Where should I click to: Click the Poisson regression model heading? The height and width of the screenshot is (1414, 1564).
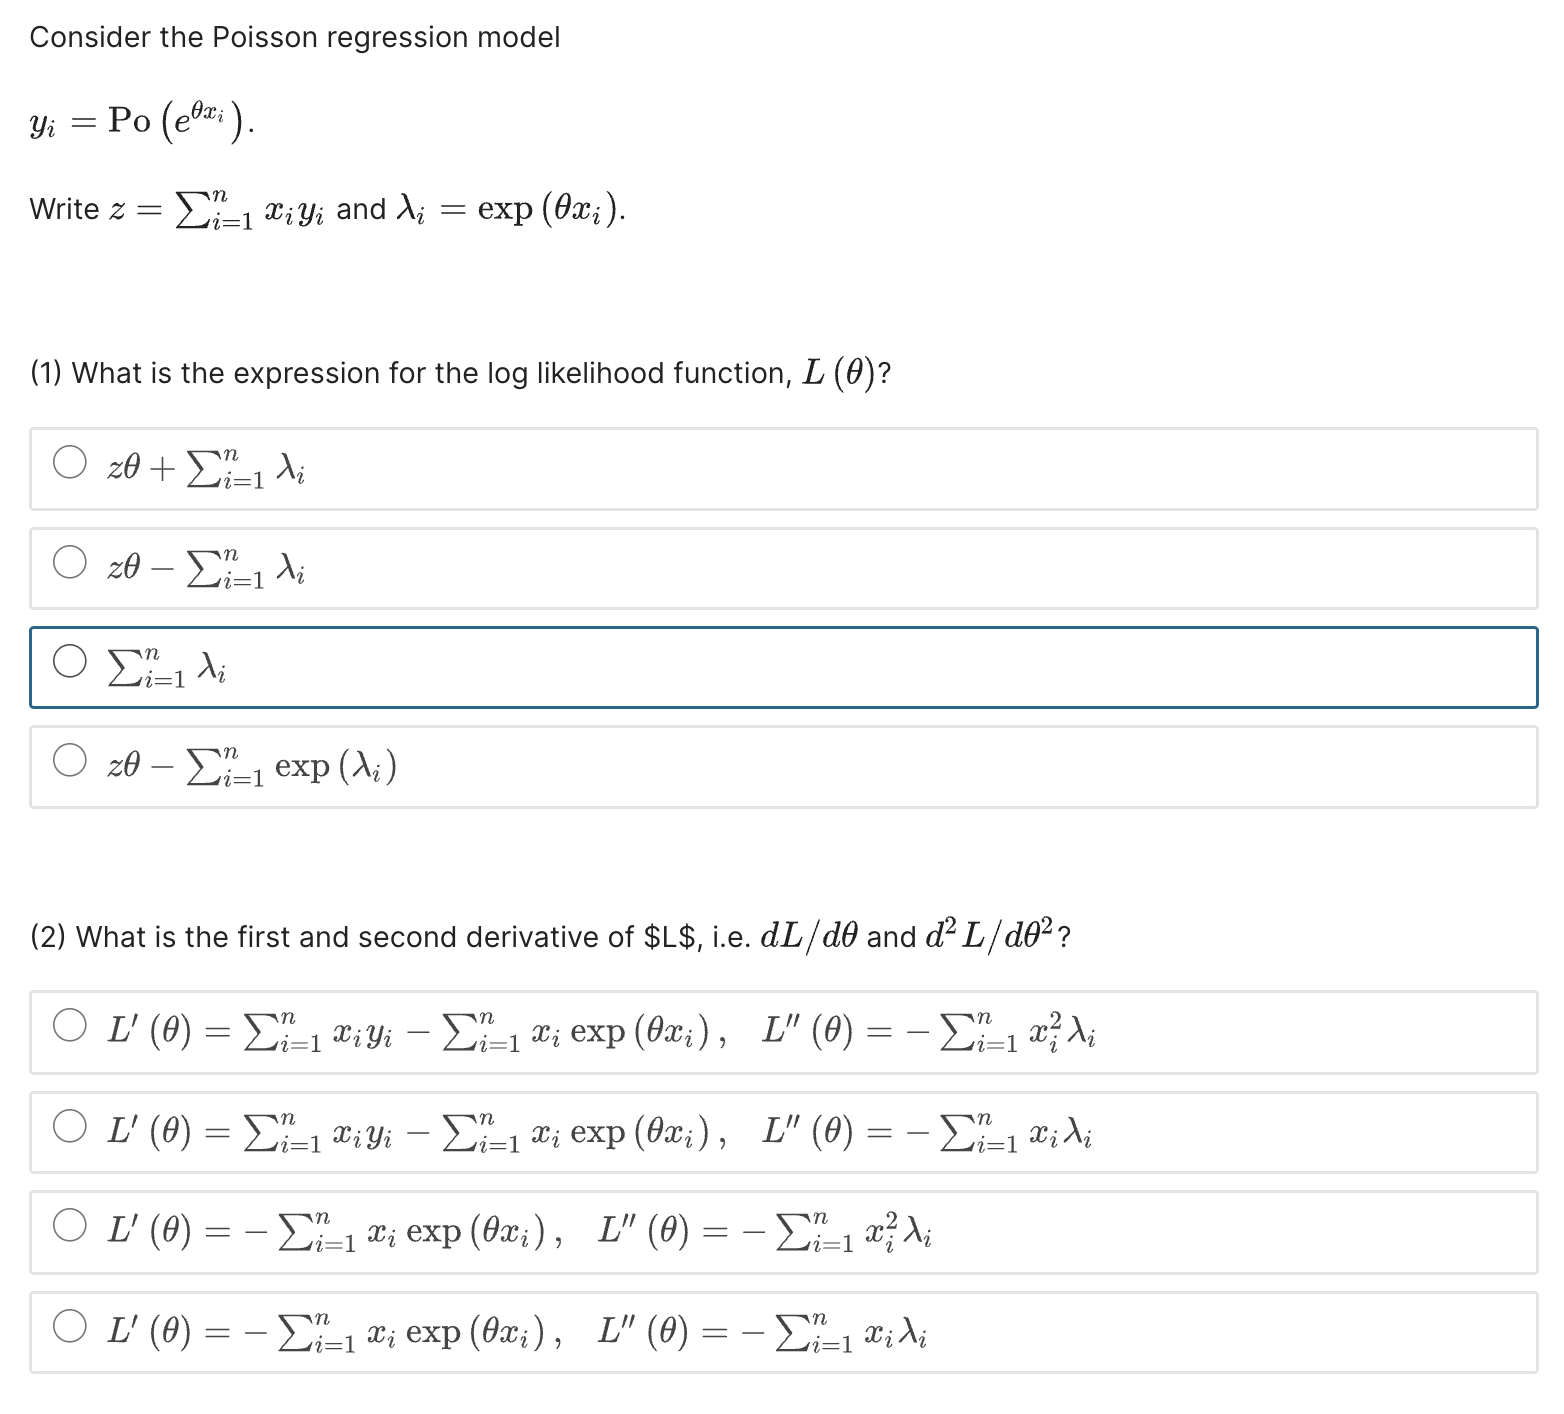point(295,36)
